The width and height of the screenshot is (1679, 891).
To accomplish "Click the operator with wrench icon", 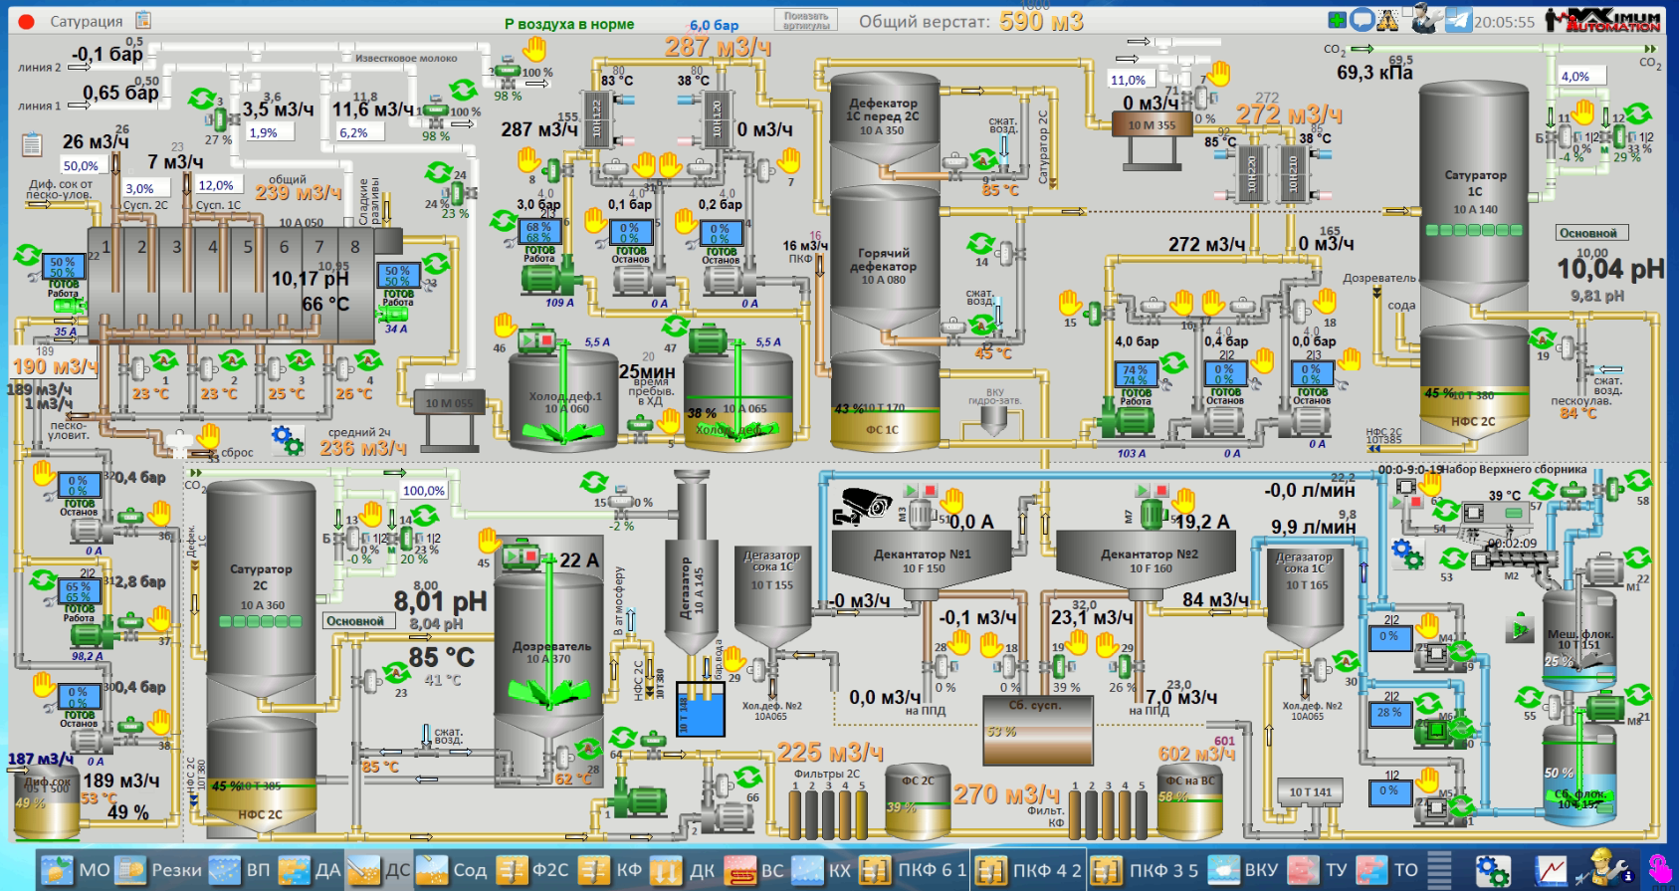I will click(x=1425, y=18).
